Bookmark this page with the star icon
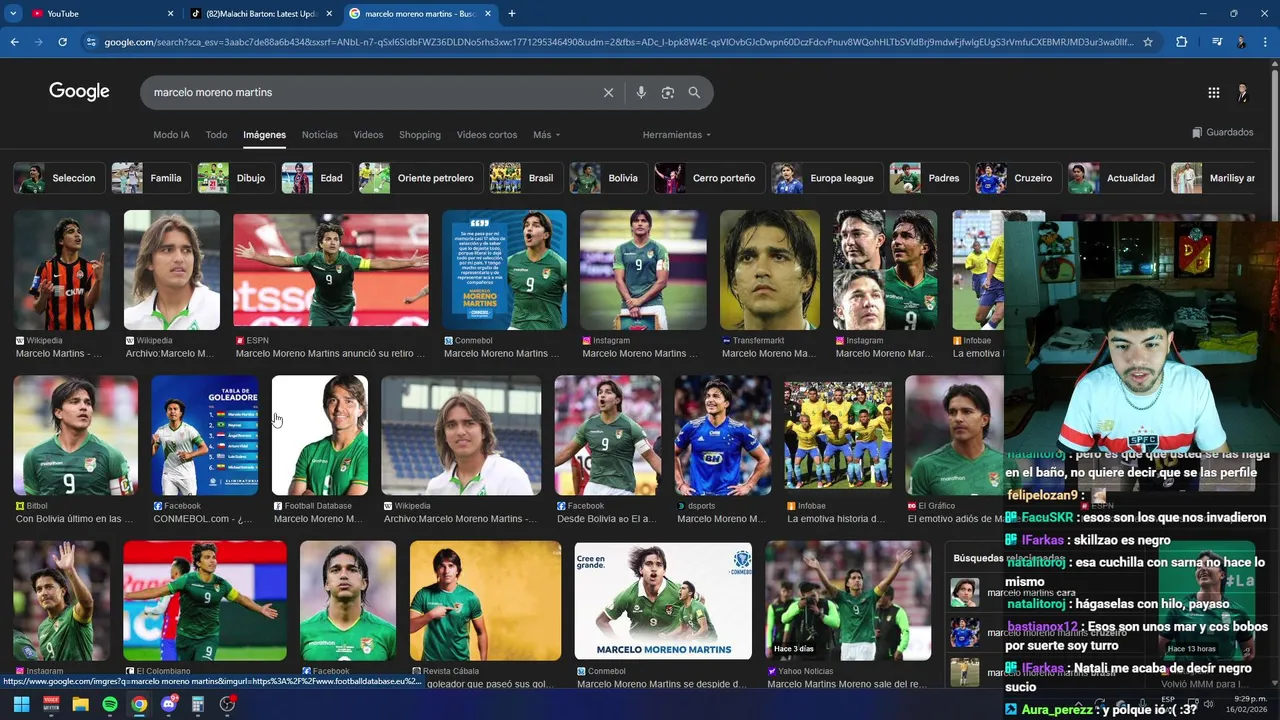The height and width of the screenshot is (720, 1280). click(x=1148, y=42)
